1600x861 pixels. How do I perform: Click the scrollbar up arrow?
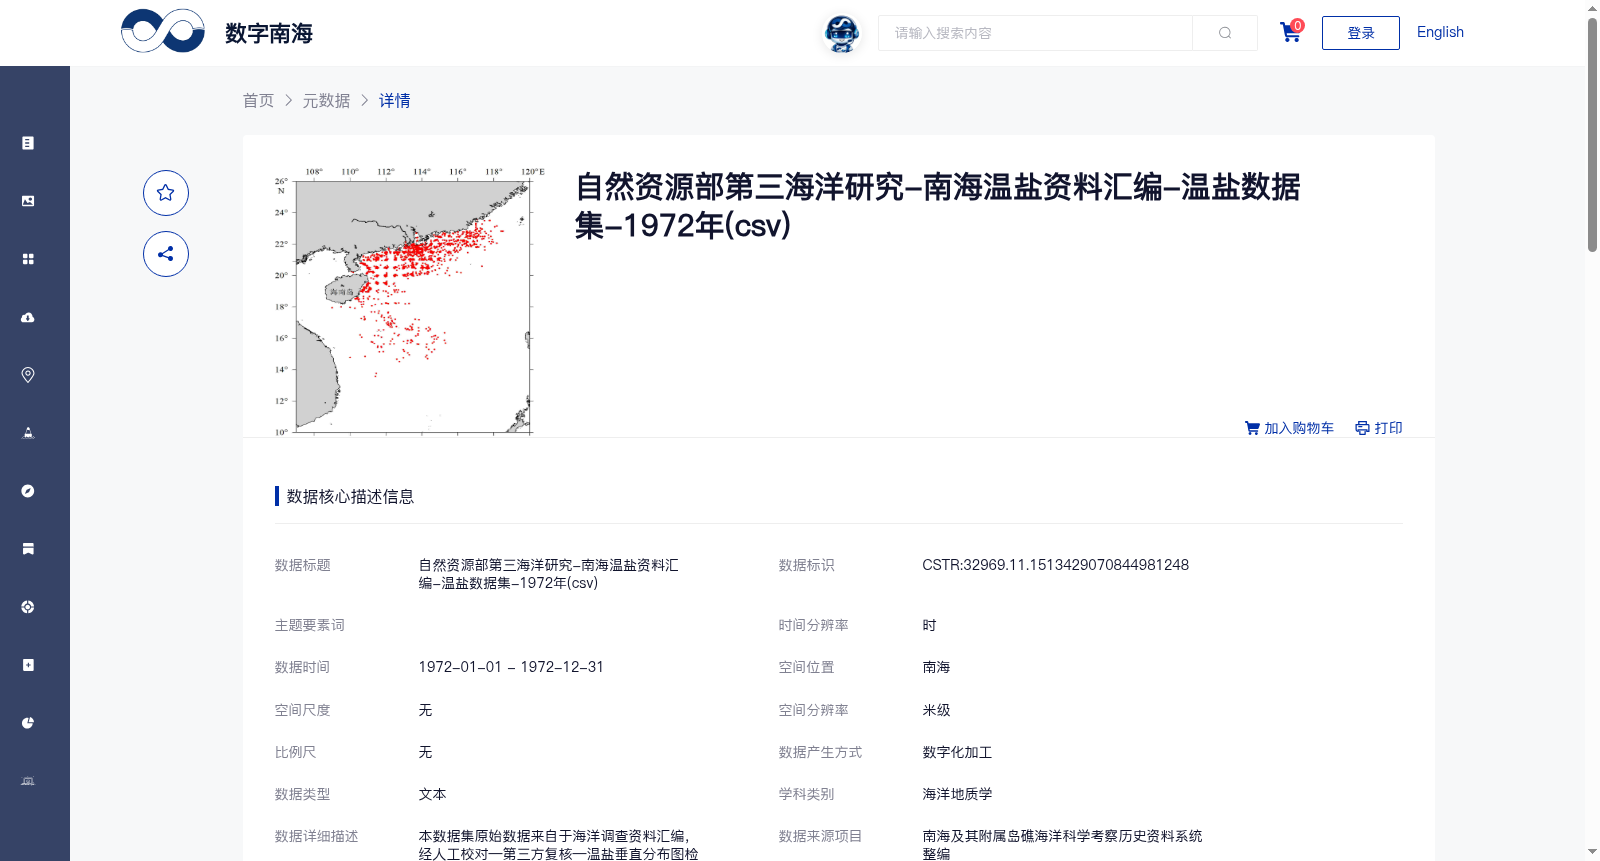point(1592,8)
